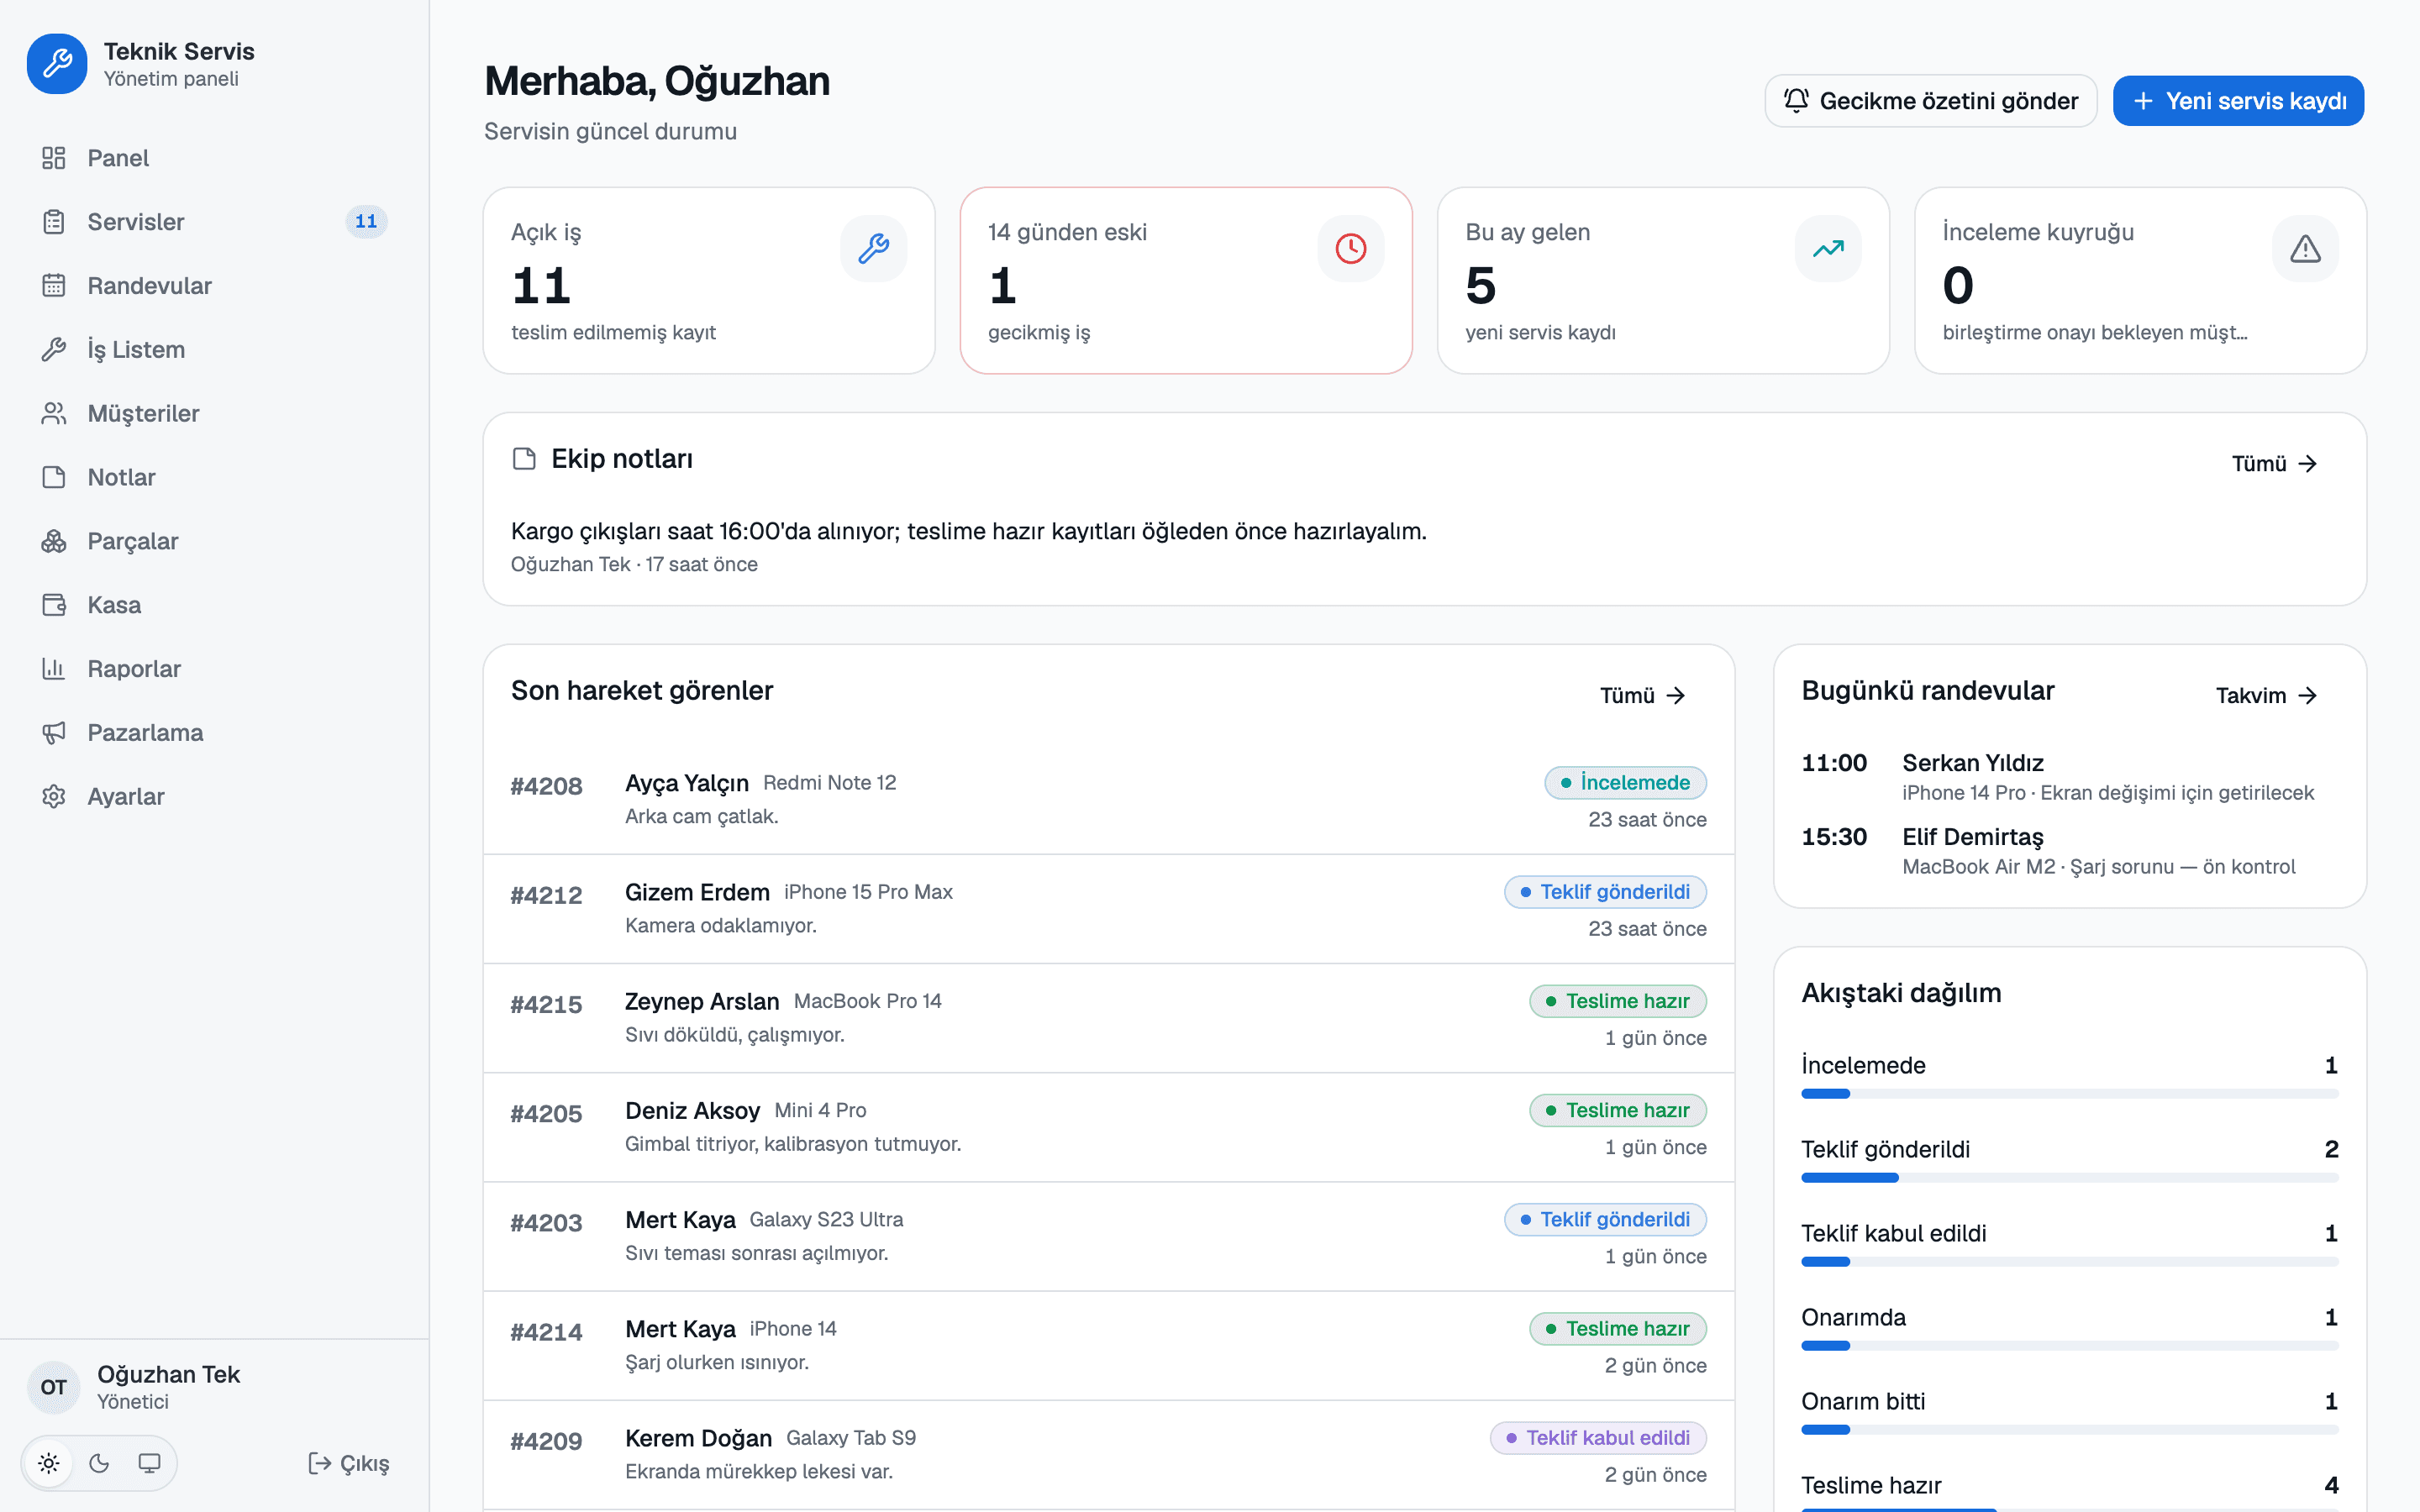Select system theme with monitor icon
Image resolution: width=2420 pixels, height=1512 pixels.
point(149,1464)
